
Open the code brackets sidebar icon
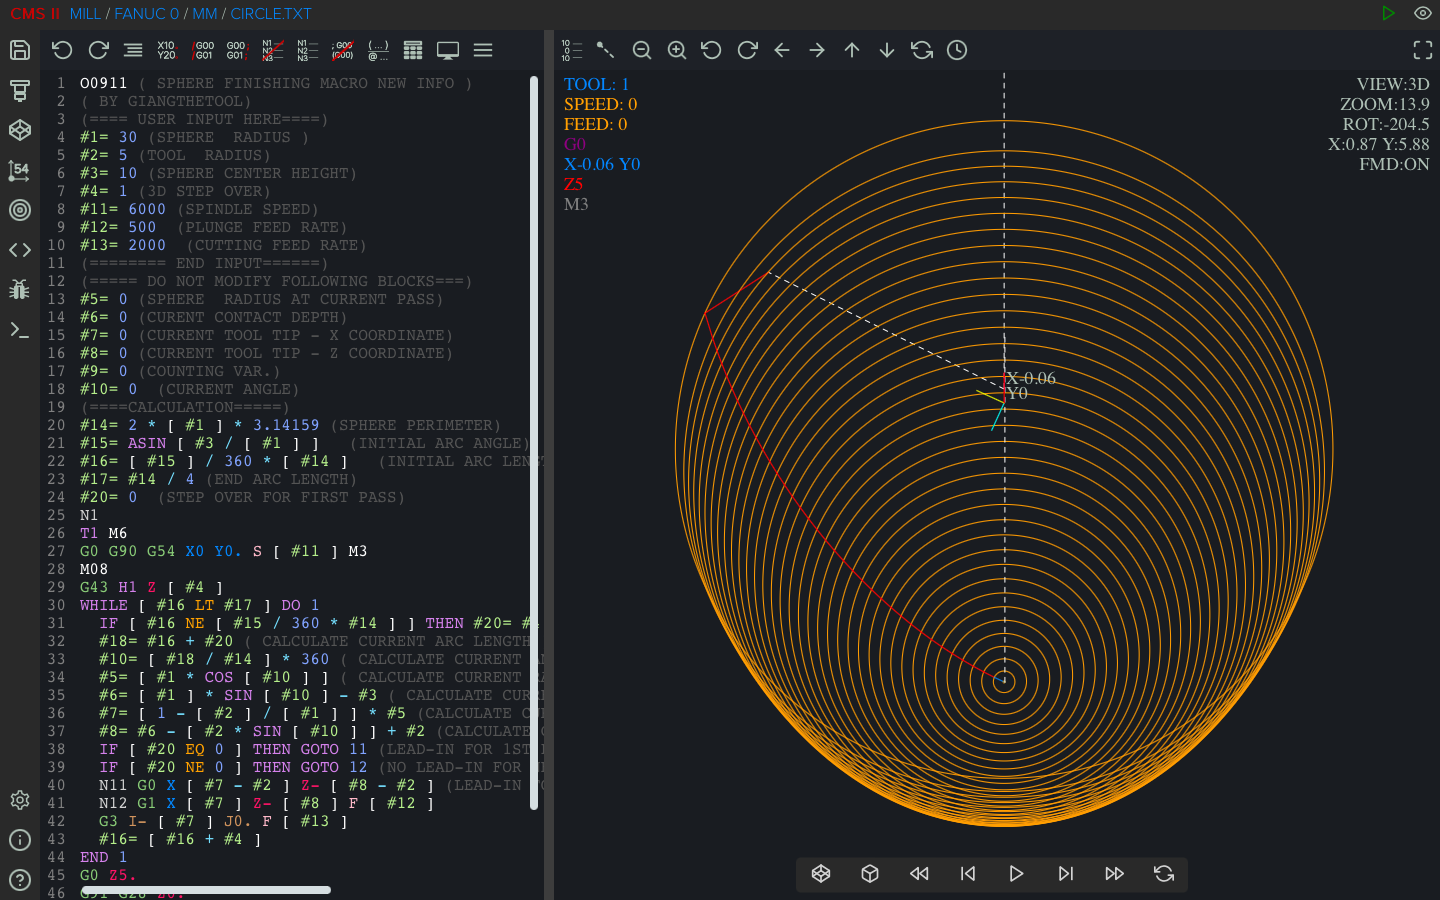[20, 250]
